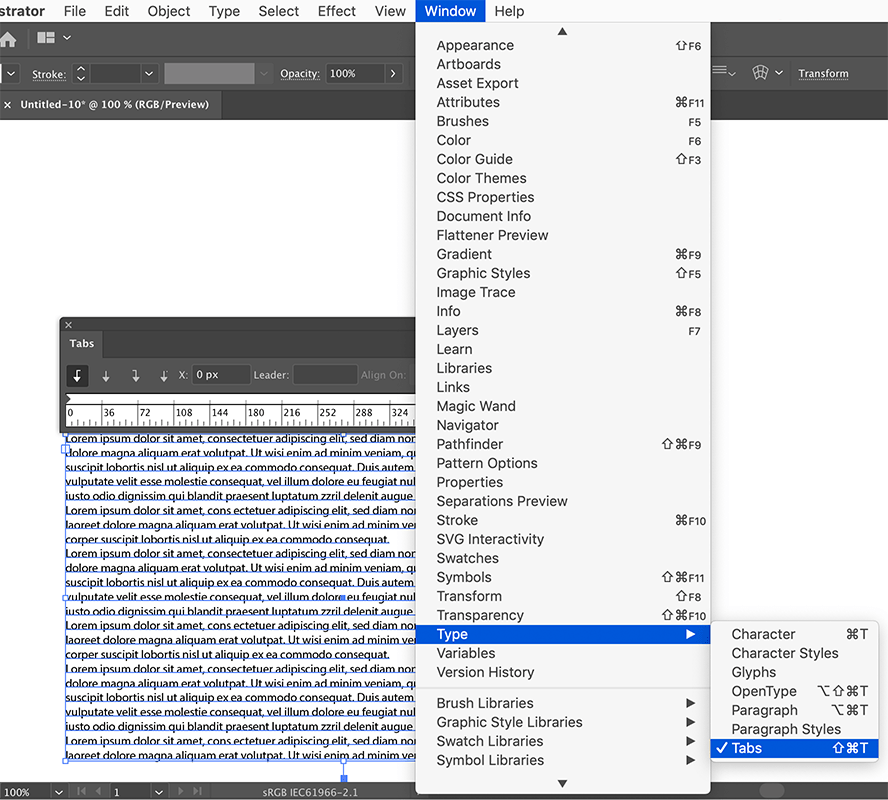
Task: Select the Right-Justified tab stop icon
Action: tap(135, 376)
